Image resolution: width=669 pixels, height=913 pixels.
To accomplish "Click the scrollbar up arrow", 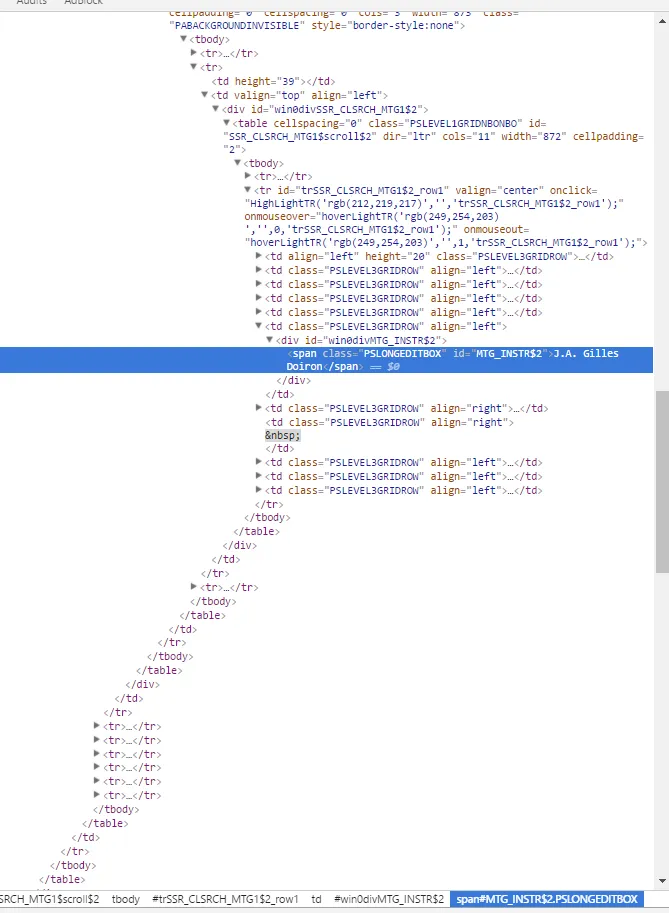I will click(662, 21).
